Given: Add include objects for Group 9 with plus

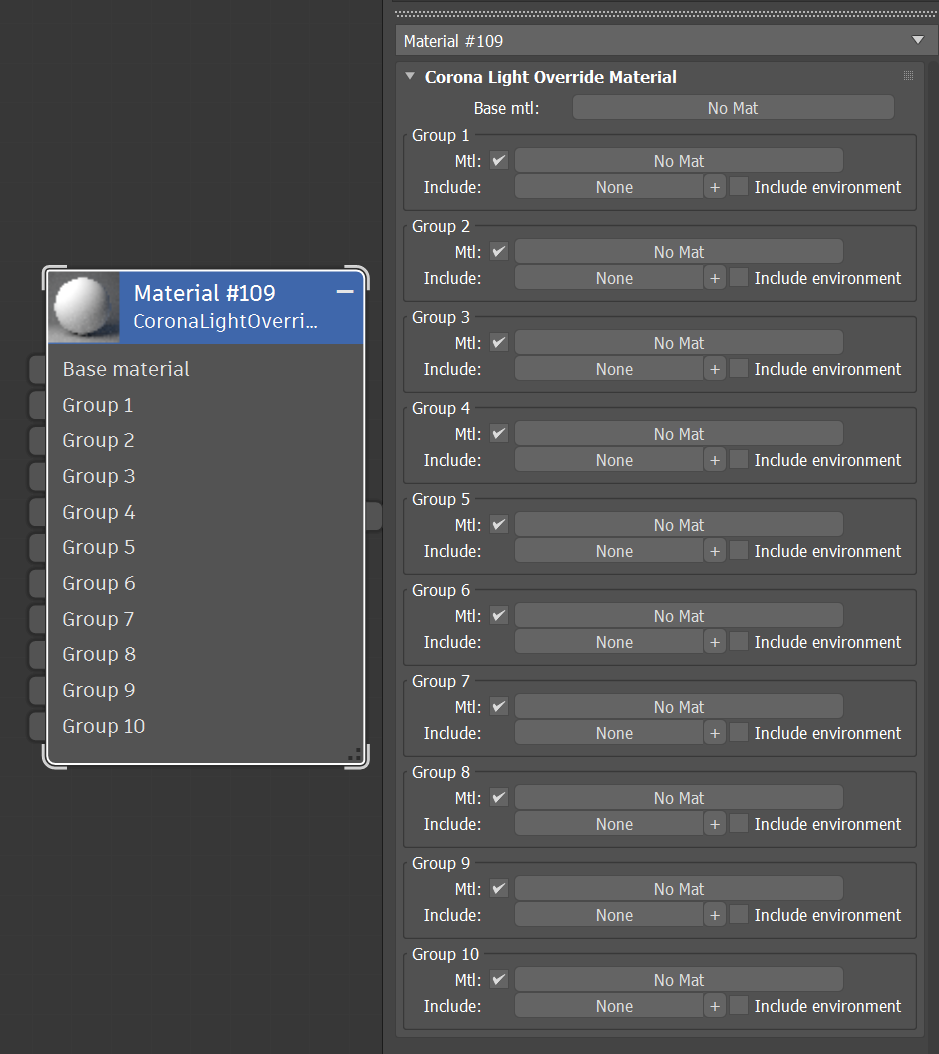Looking at the screenshot, I should [715, 915].
